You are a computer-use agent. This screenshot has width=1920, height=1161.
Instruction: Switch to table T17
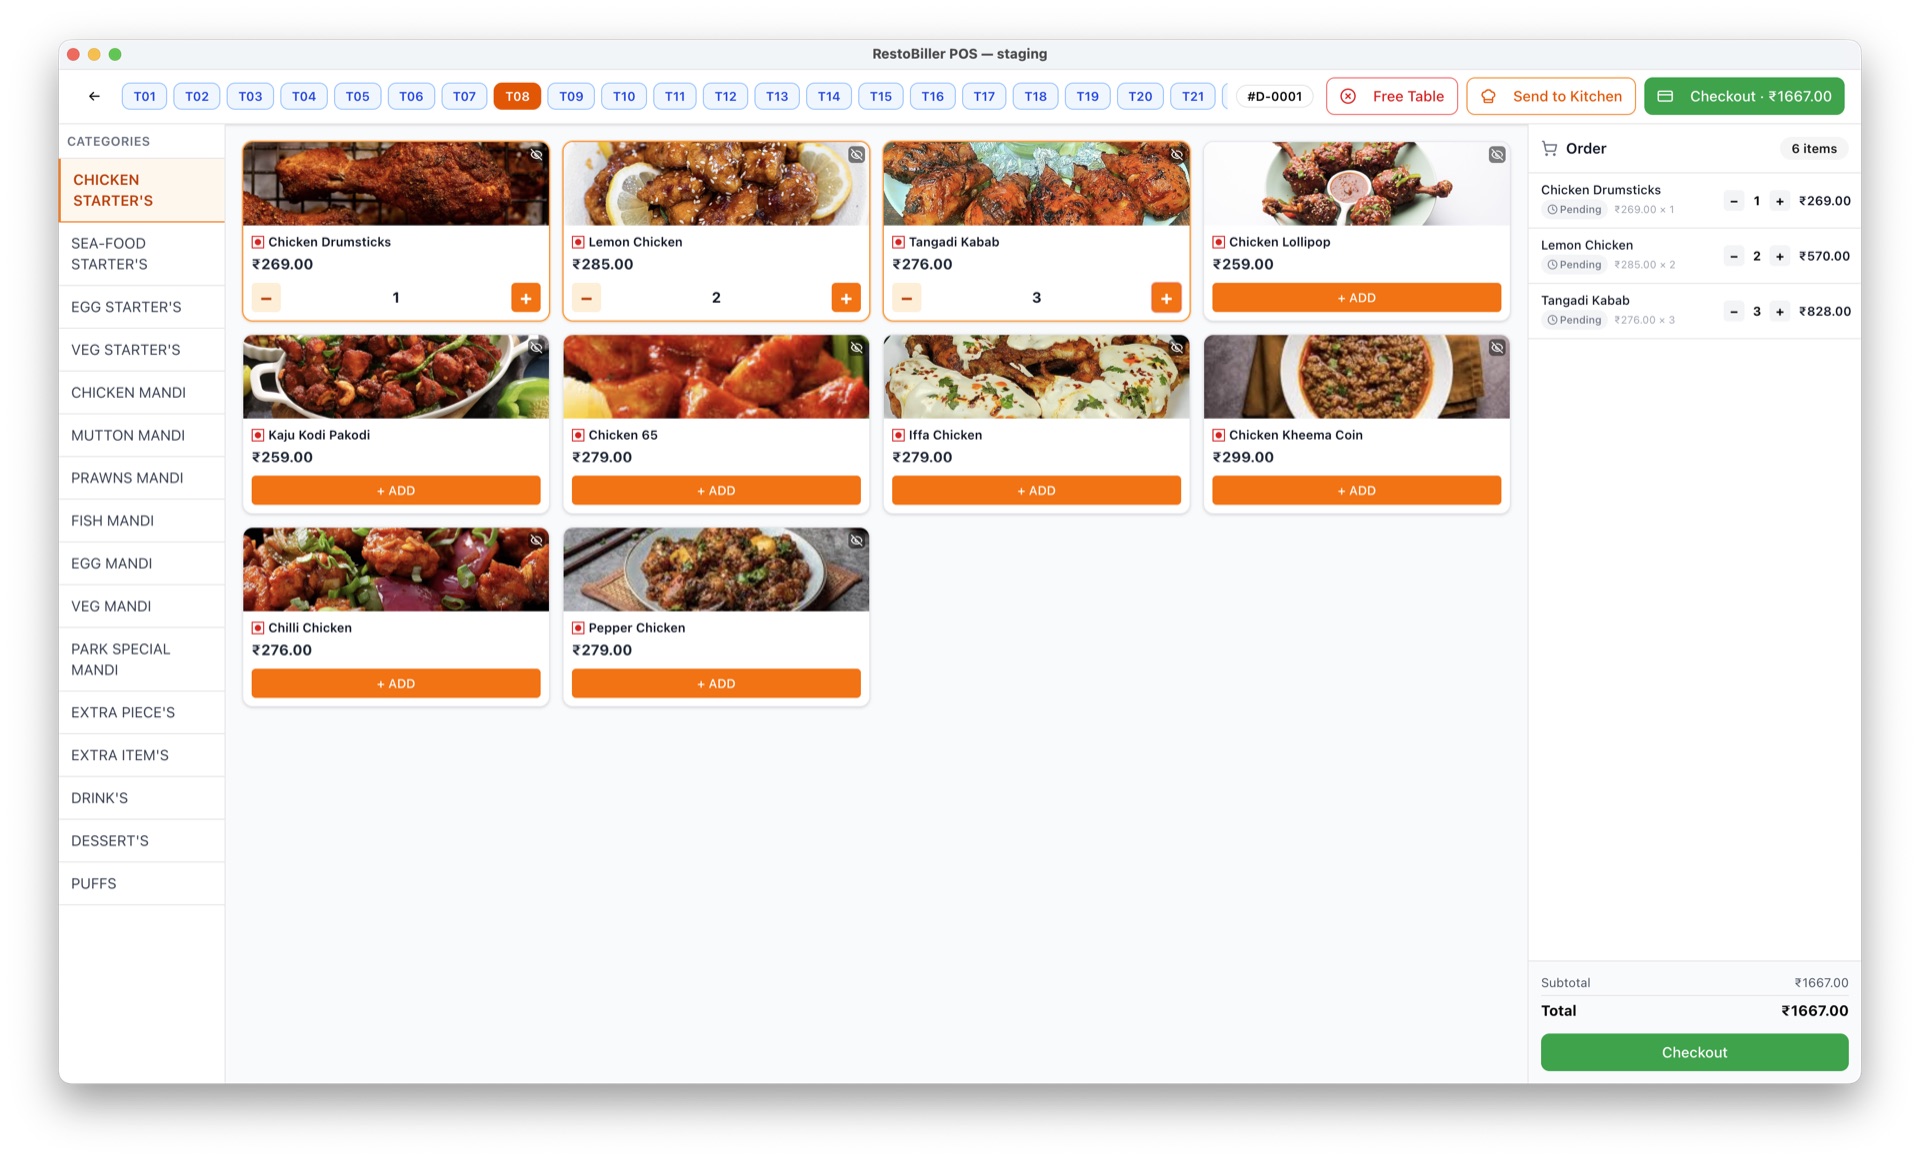tap(984, 96)
